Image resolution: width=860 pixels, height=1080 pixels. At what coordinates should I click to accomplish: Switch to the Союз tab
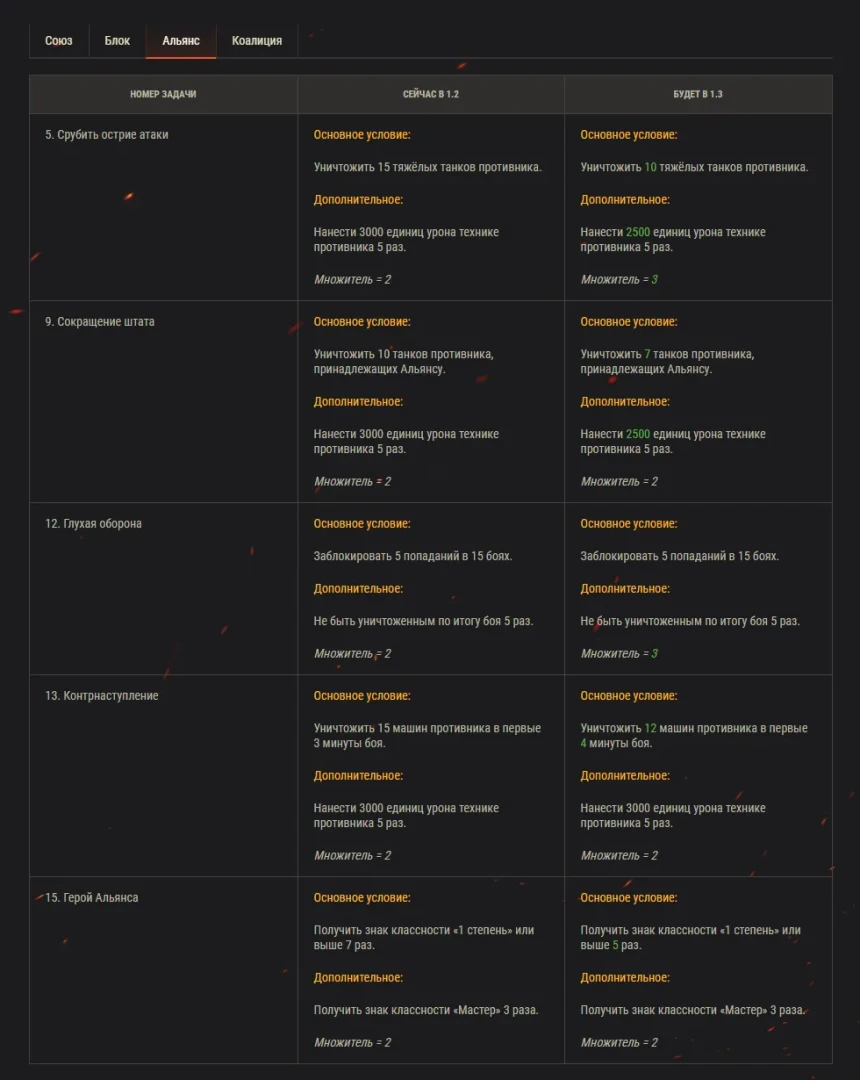pos(59,41)
